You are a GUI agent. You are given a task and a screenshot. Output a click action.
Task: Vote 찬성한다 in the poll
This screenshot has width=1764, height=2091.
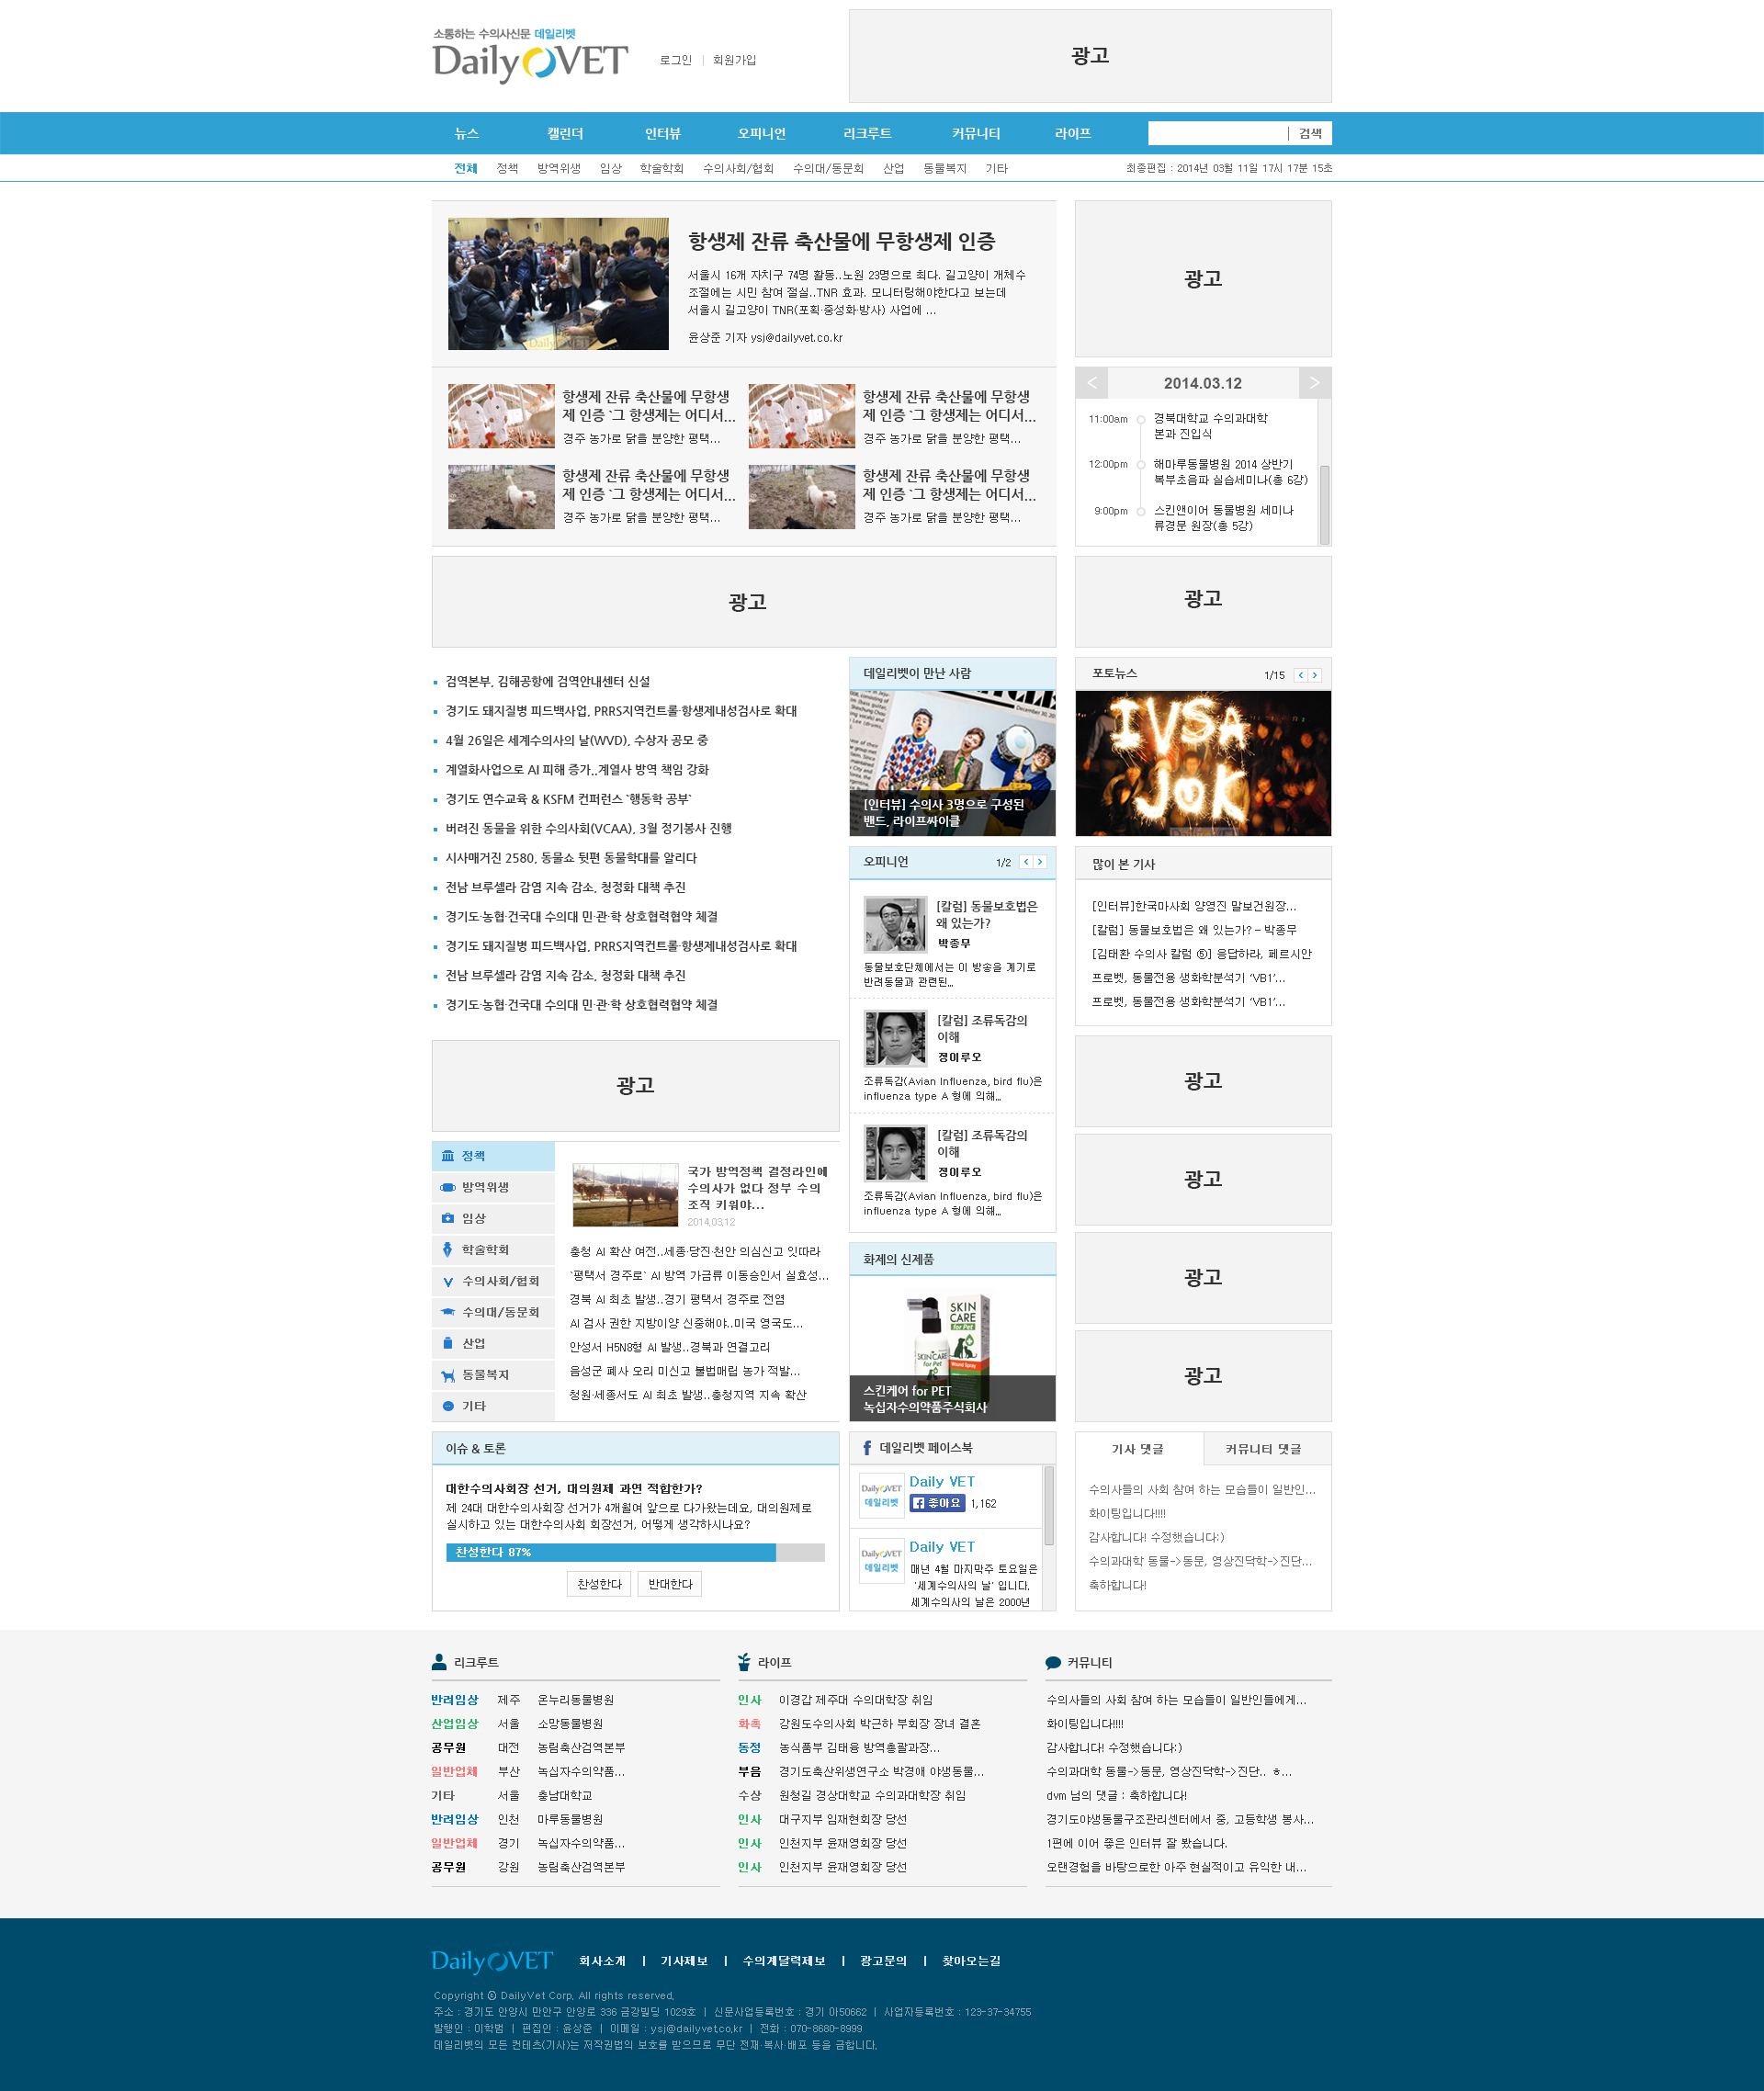pyautogui.click(x=599, y=1584)
